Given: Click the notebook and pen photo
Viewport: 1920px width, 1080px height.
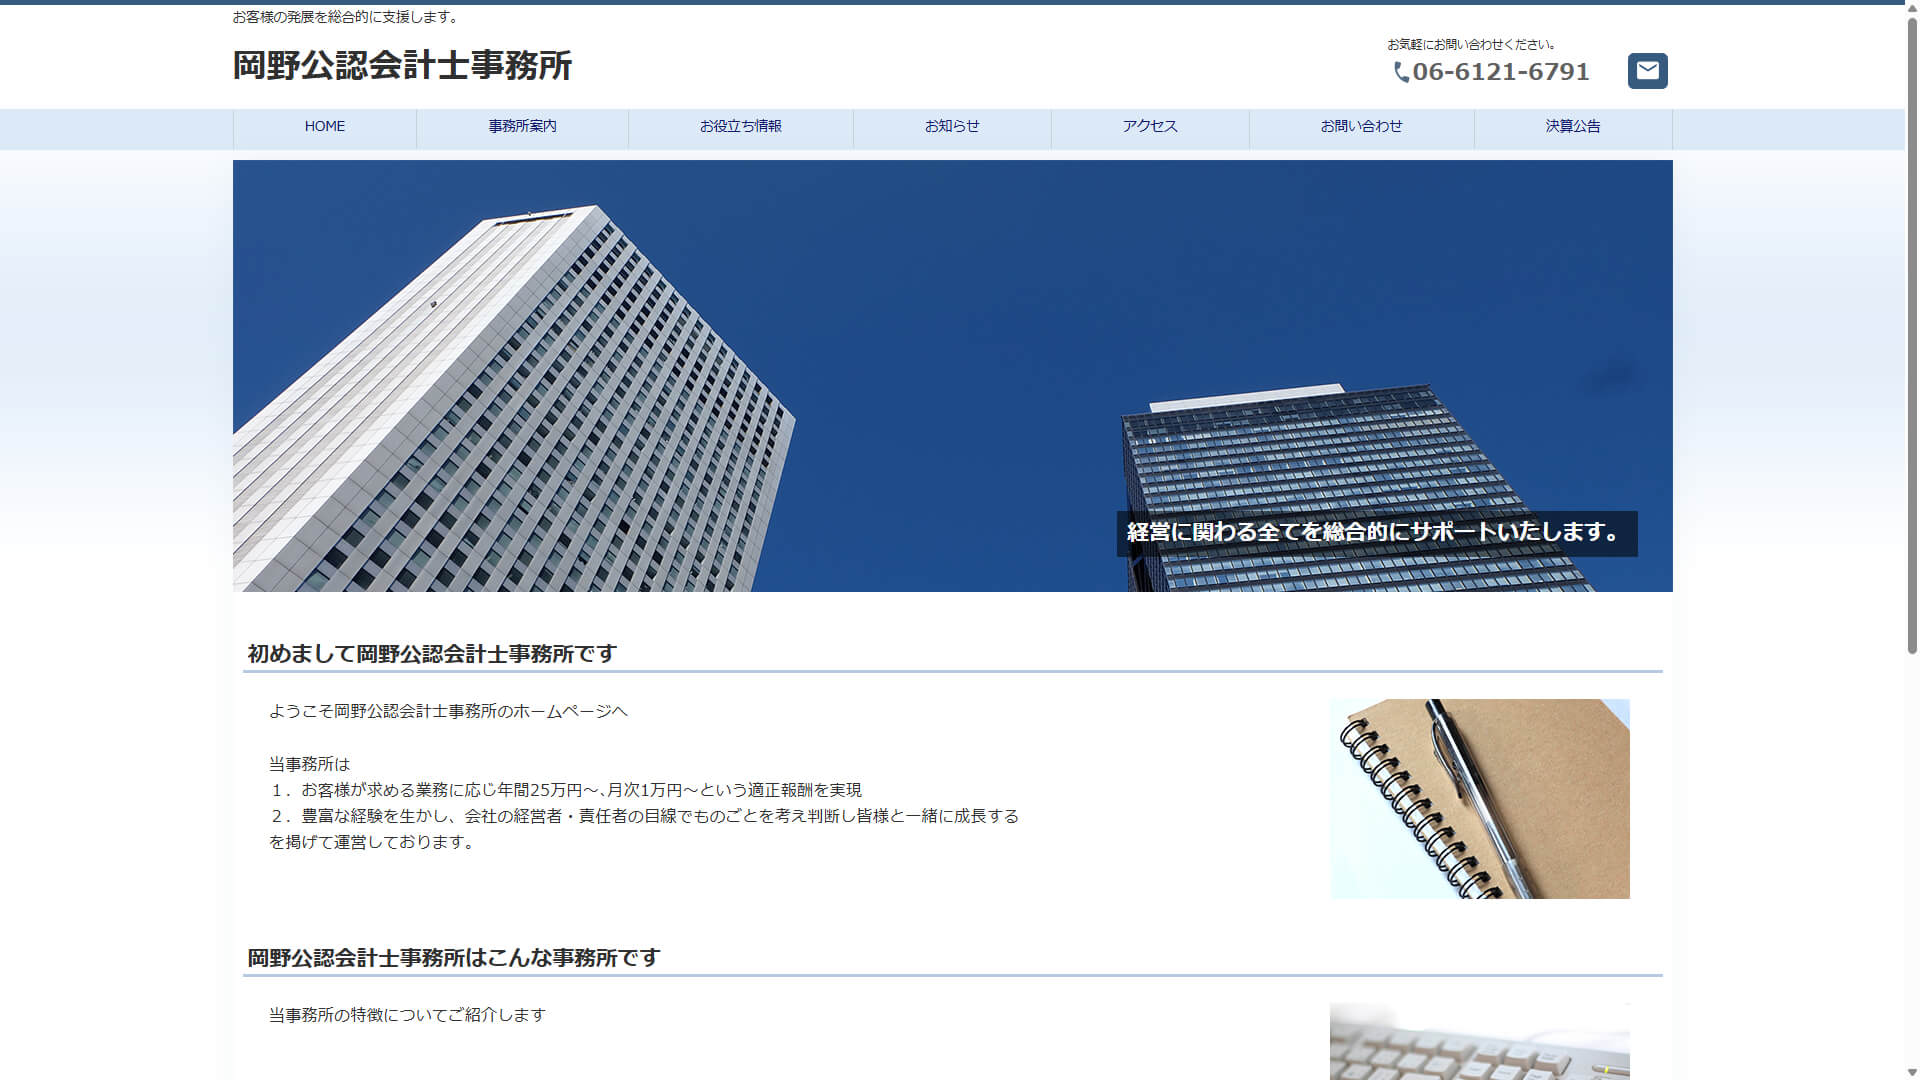Looking at the screenshot, I should point(1479,798).
